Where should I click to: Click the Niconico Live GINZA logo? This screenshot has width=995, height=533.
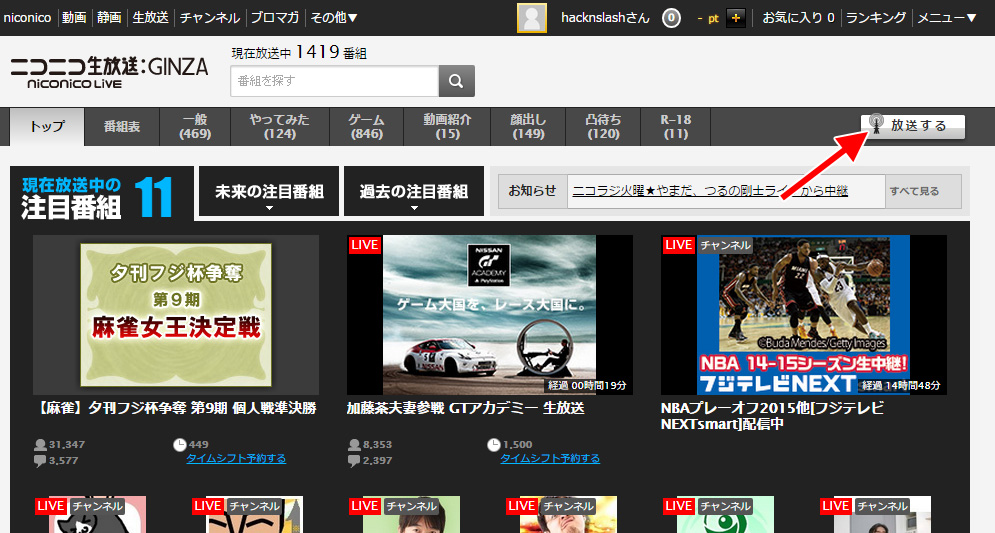coord(109,72)
